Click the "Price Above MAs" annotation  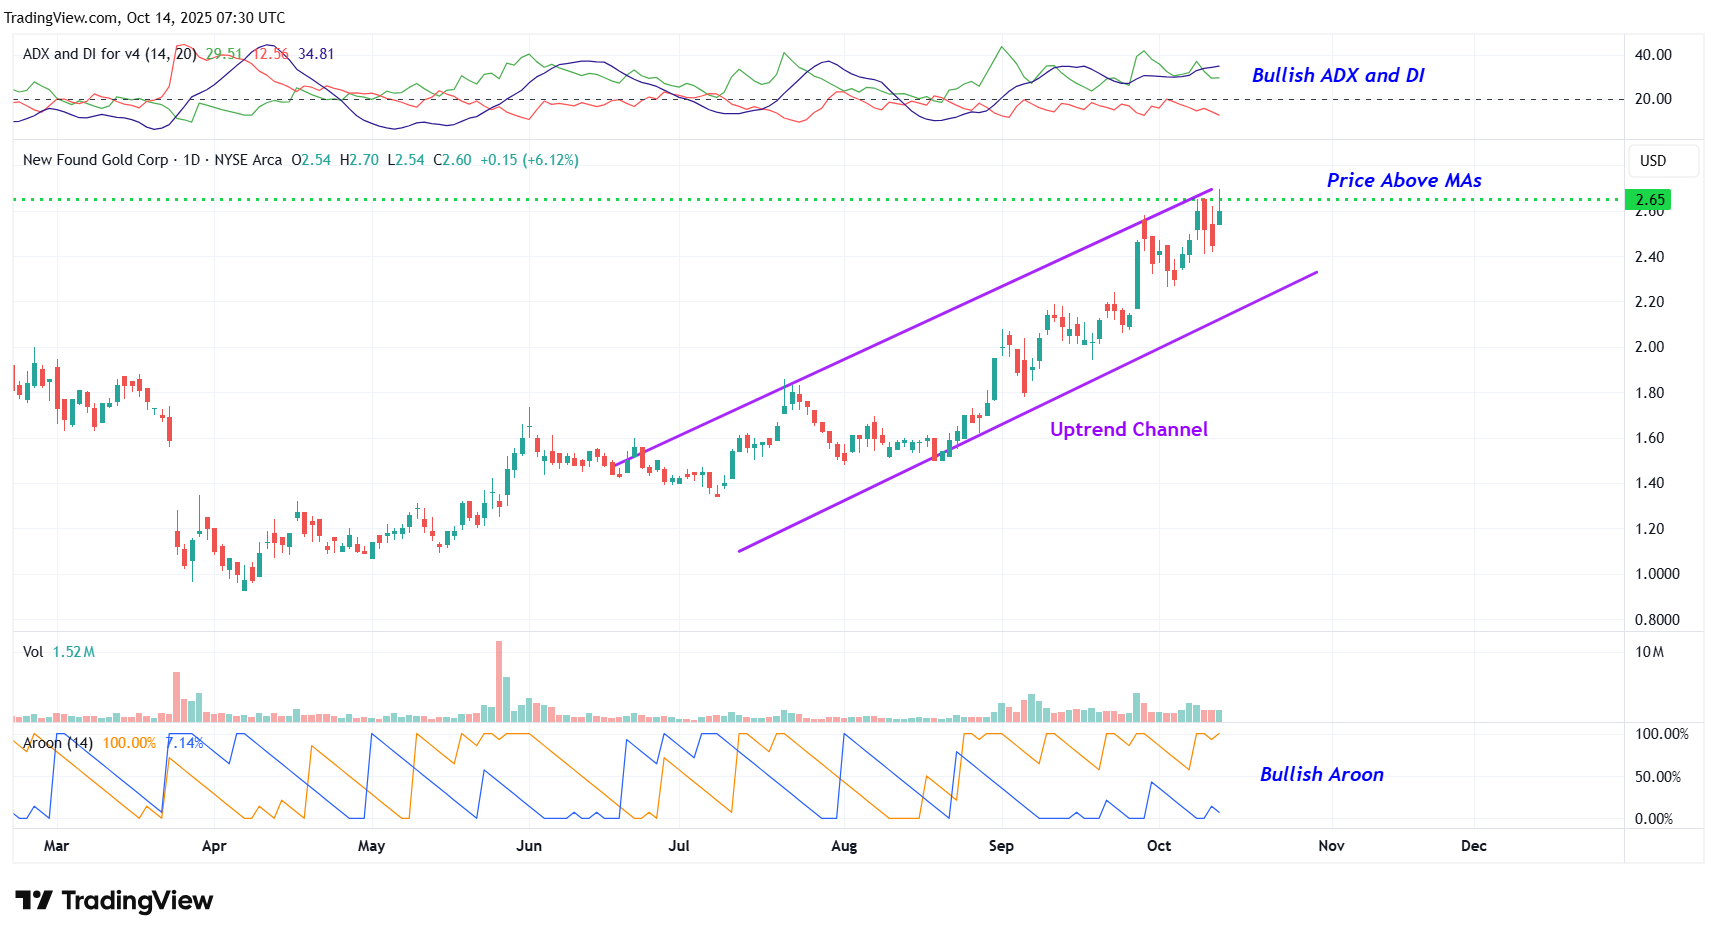(x=1403, y=181)
